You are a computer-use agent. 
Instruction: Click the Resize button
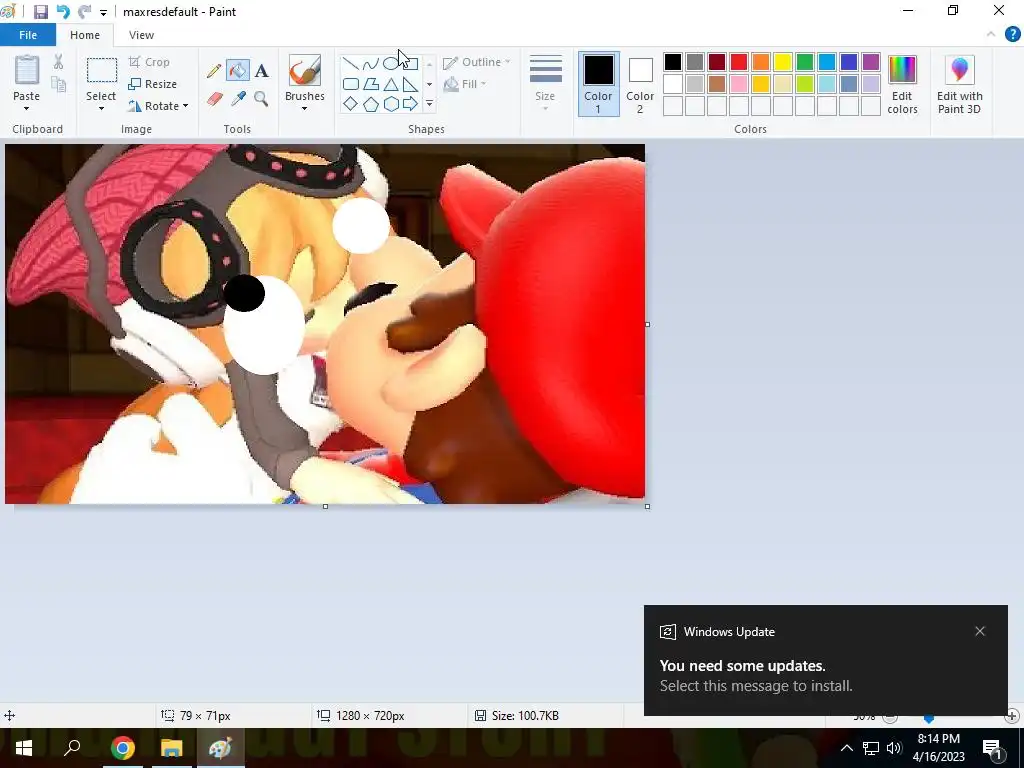coord(153,84)
